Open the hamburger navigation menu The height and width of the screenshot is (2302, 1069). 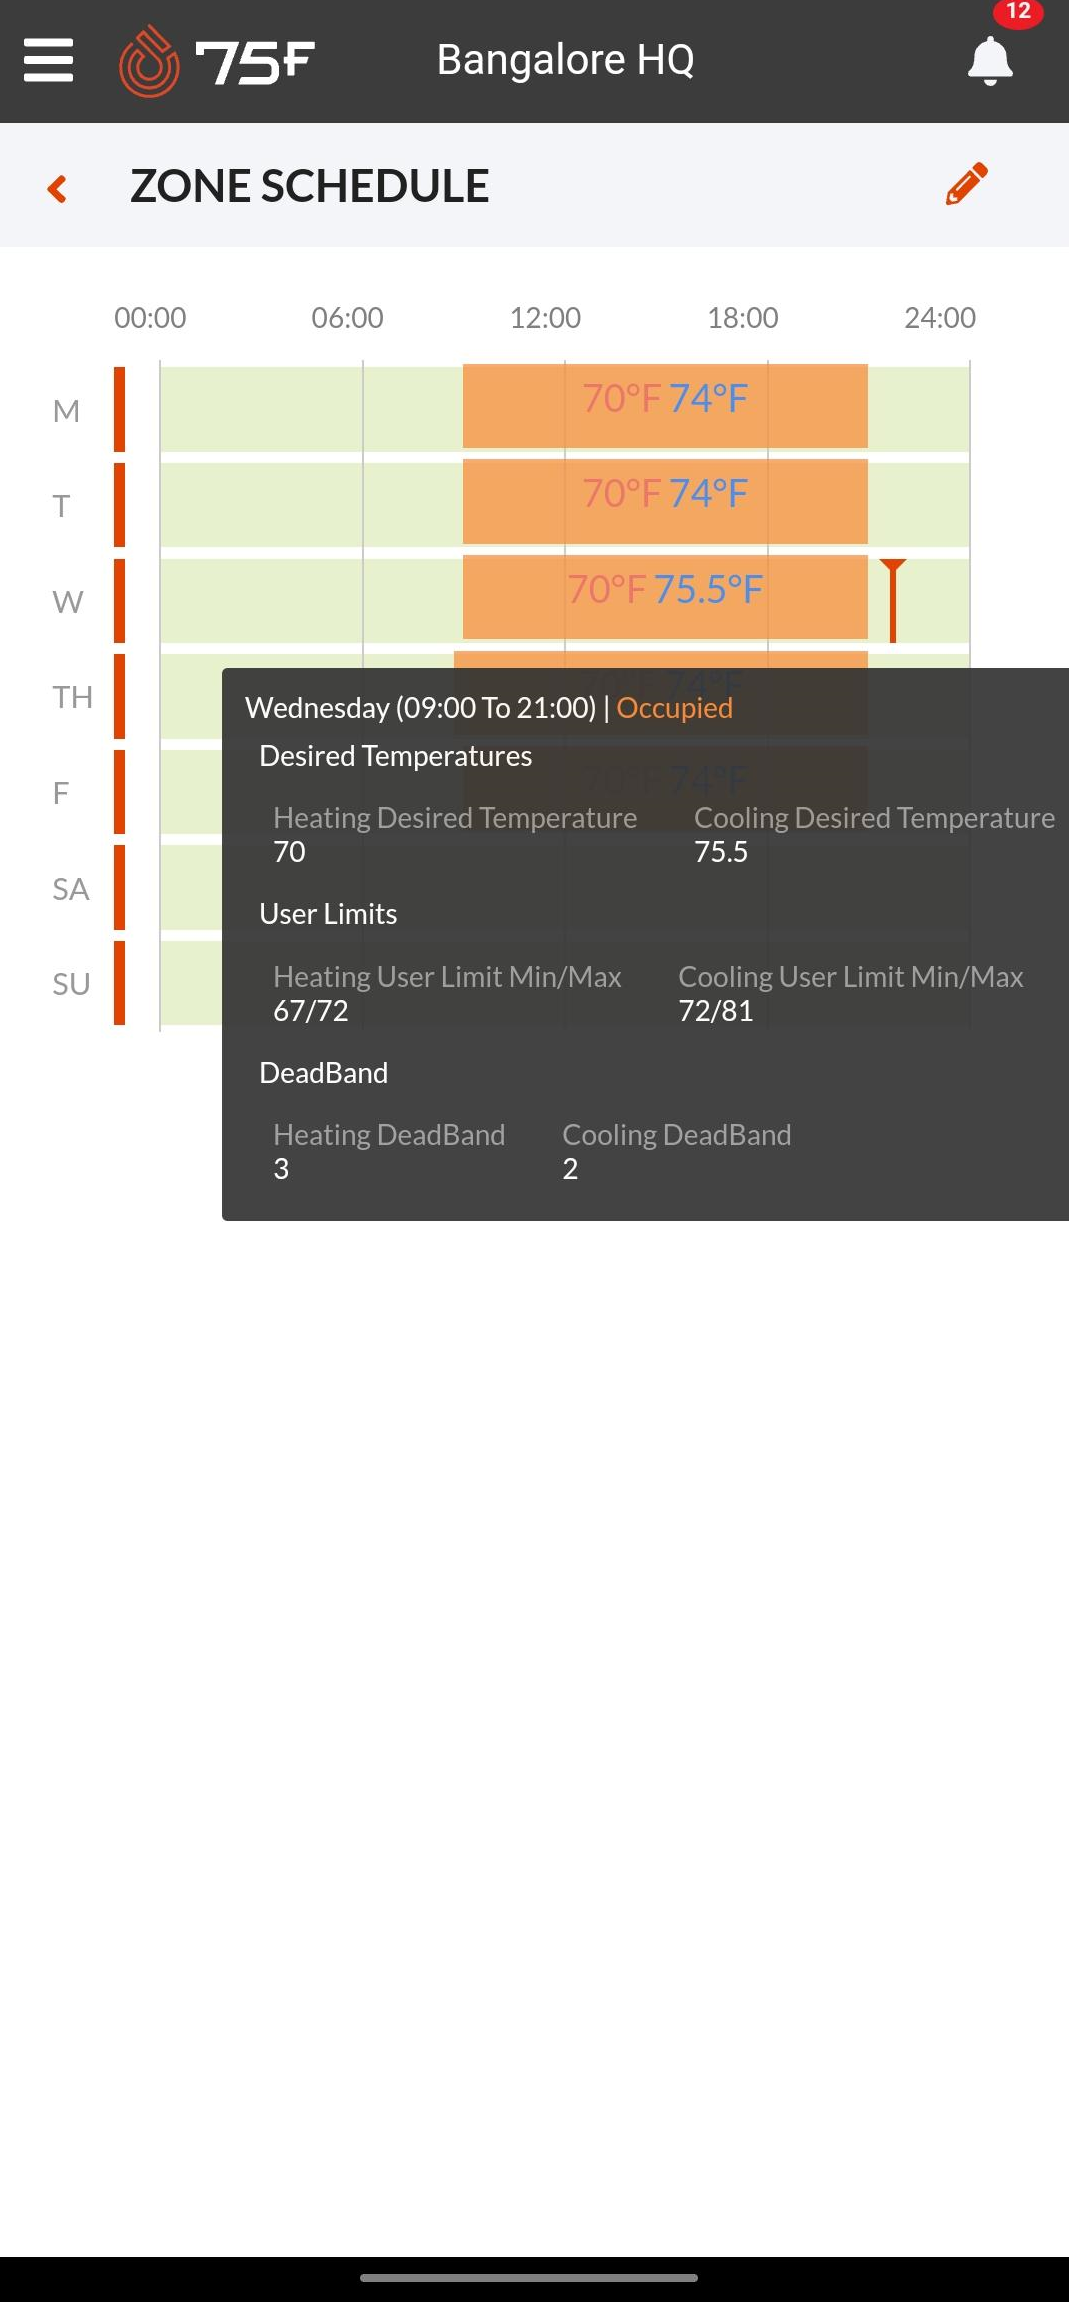click(48, 60)
